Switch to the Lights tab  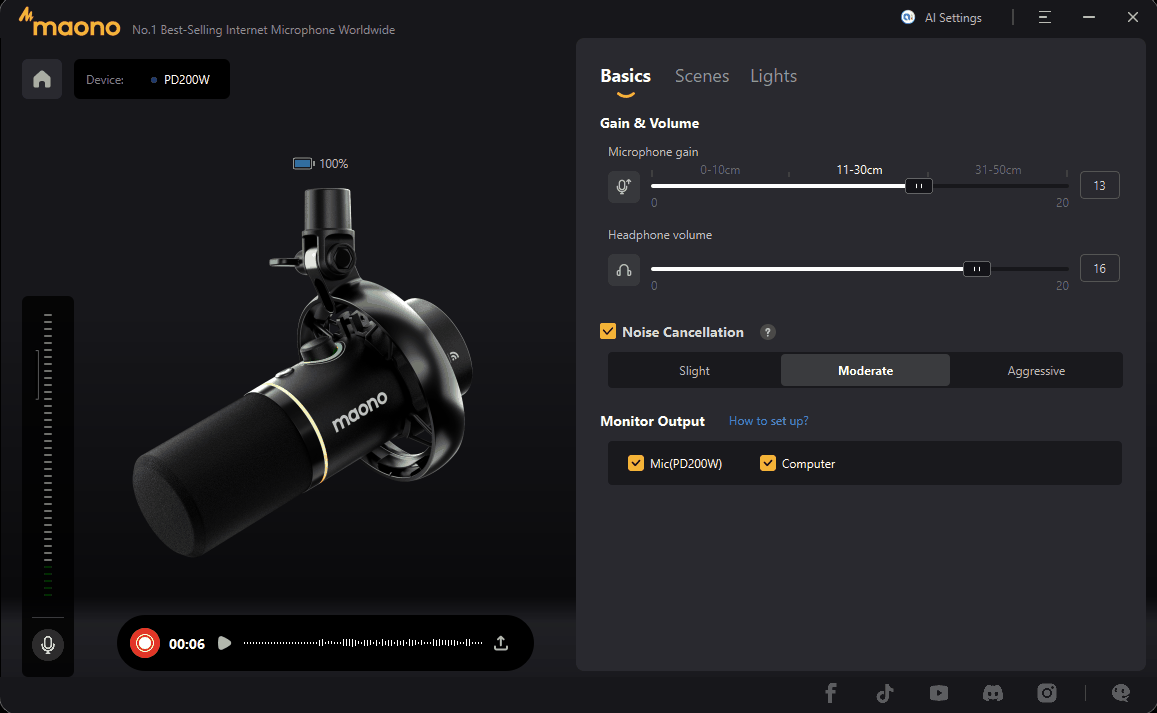(773, 76)
